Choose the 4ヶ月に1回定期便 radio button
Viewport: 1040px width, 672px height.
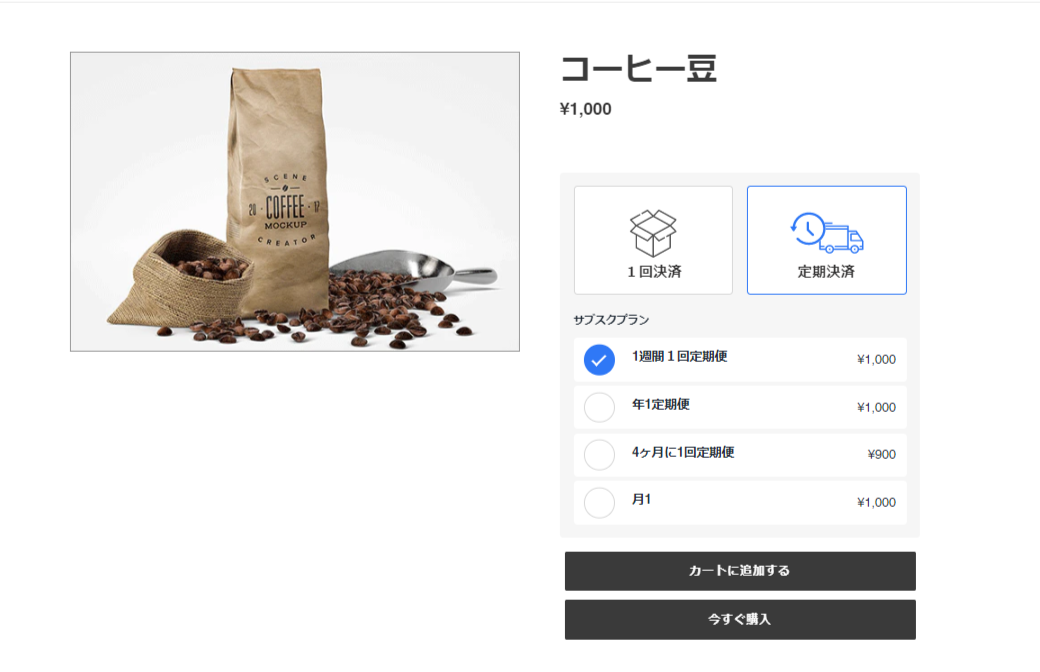click(599, 455)
